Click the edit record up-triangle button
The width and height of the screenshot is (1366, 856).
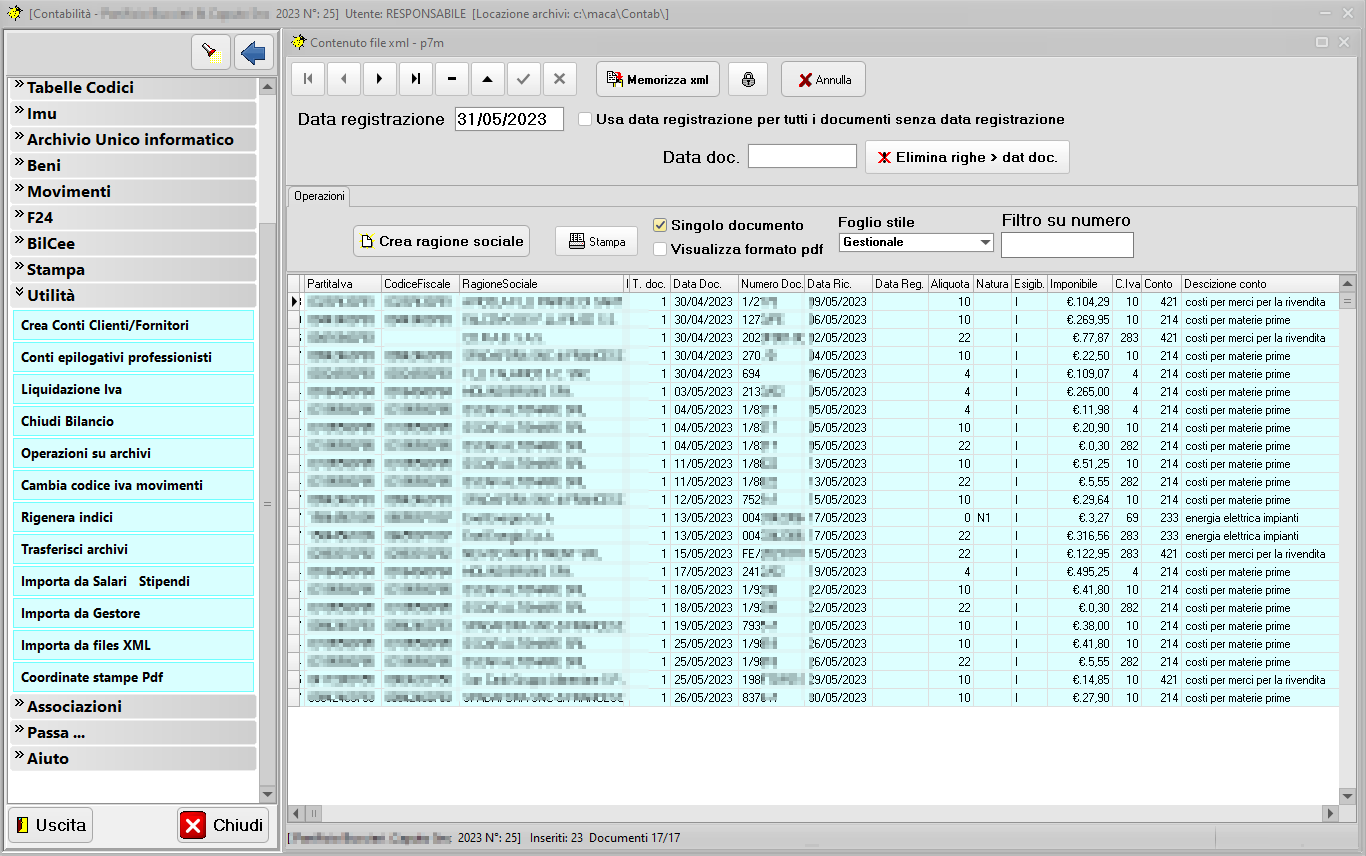[x=488, y=79]
